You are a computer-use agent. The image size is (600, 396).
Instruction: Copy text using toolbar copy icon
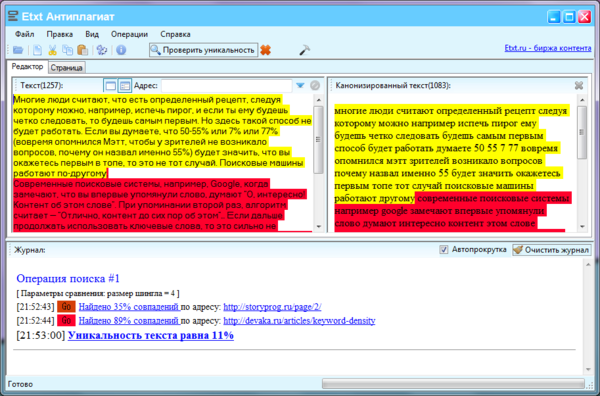pyautogui.click(x=67, y=50)
